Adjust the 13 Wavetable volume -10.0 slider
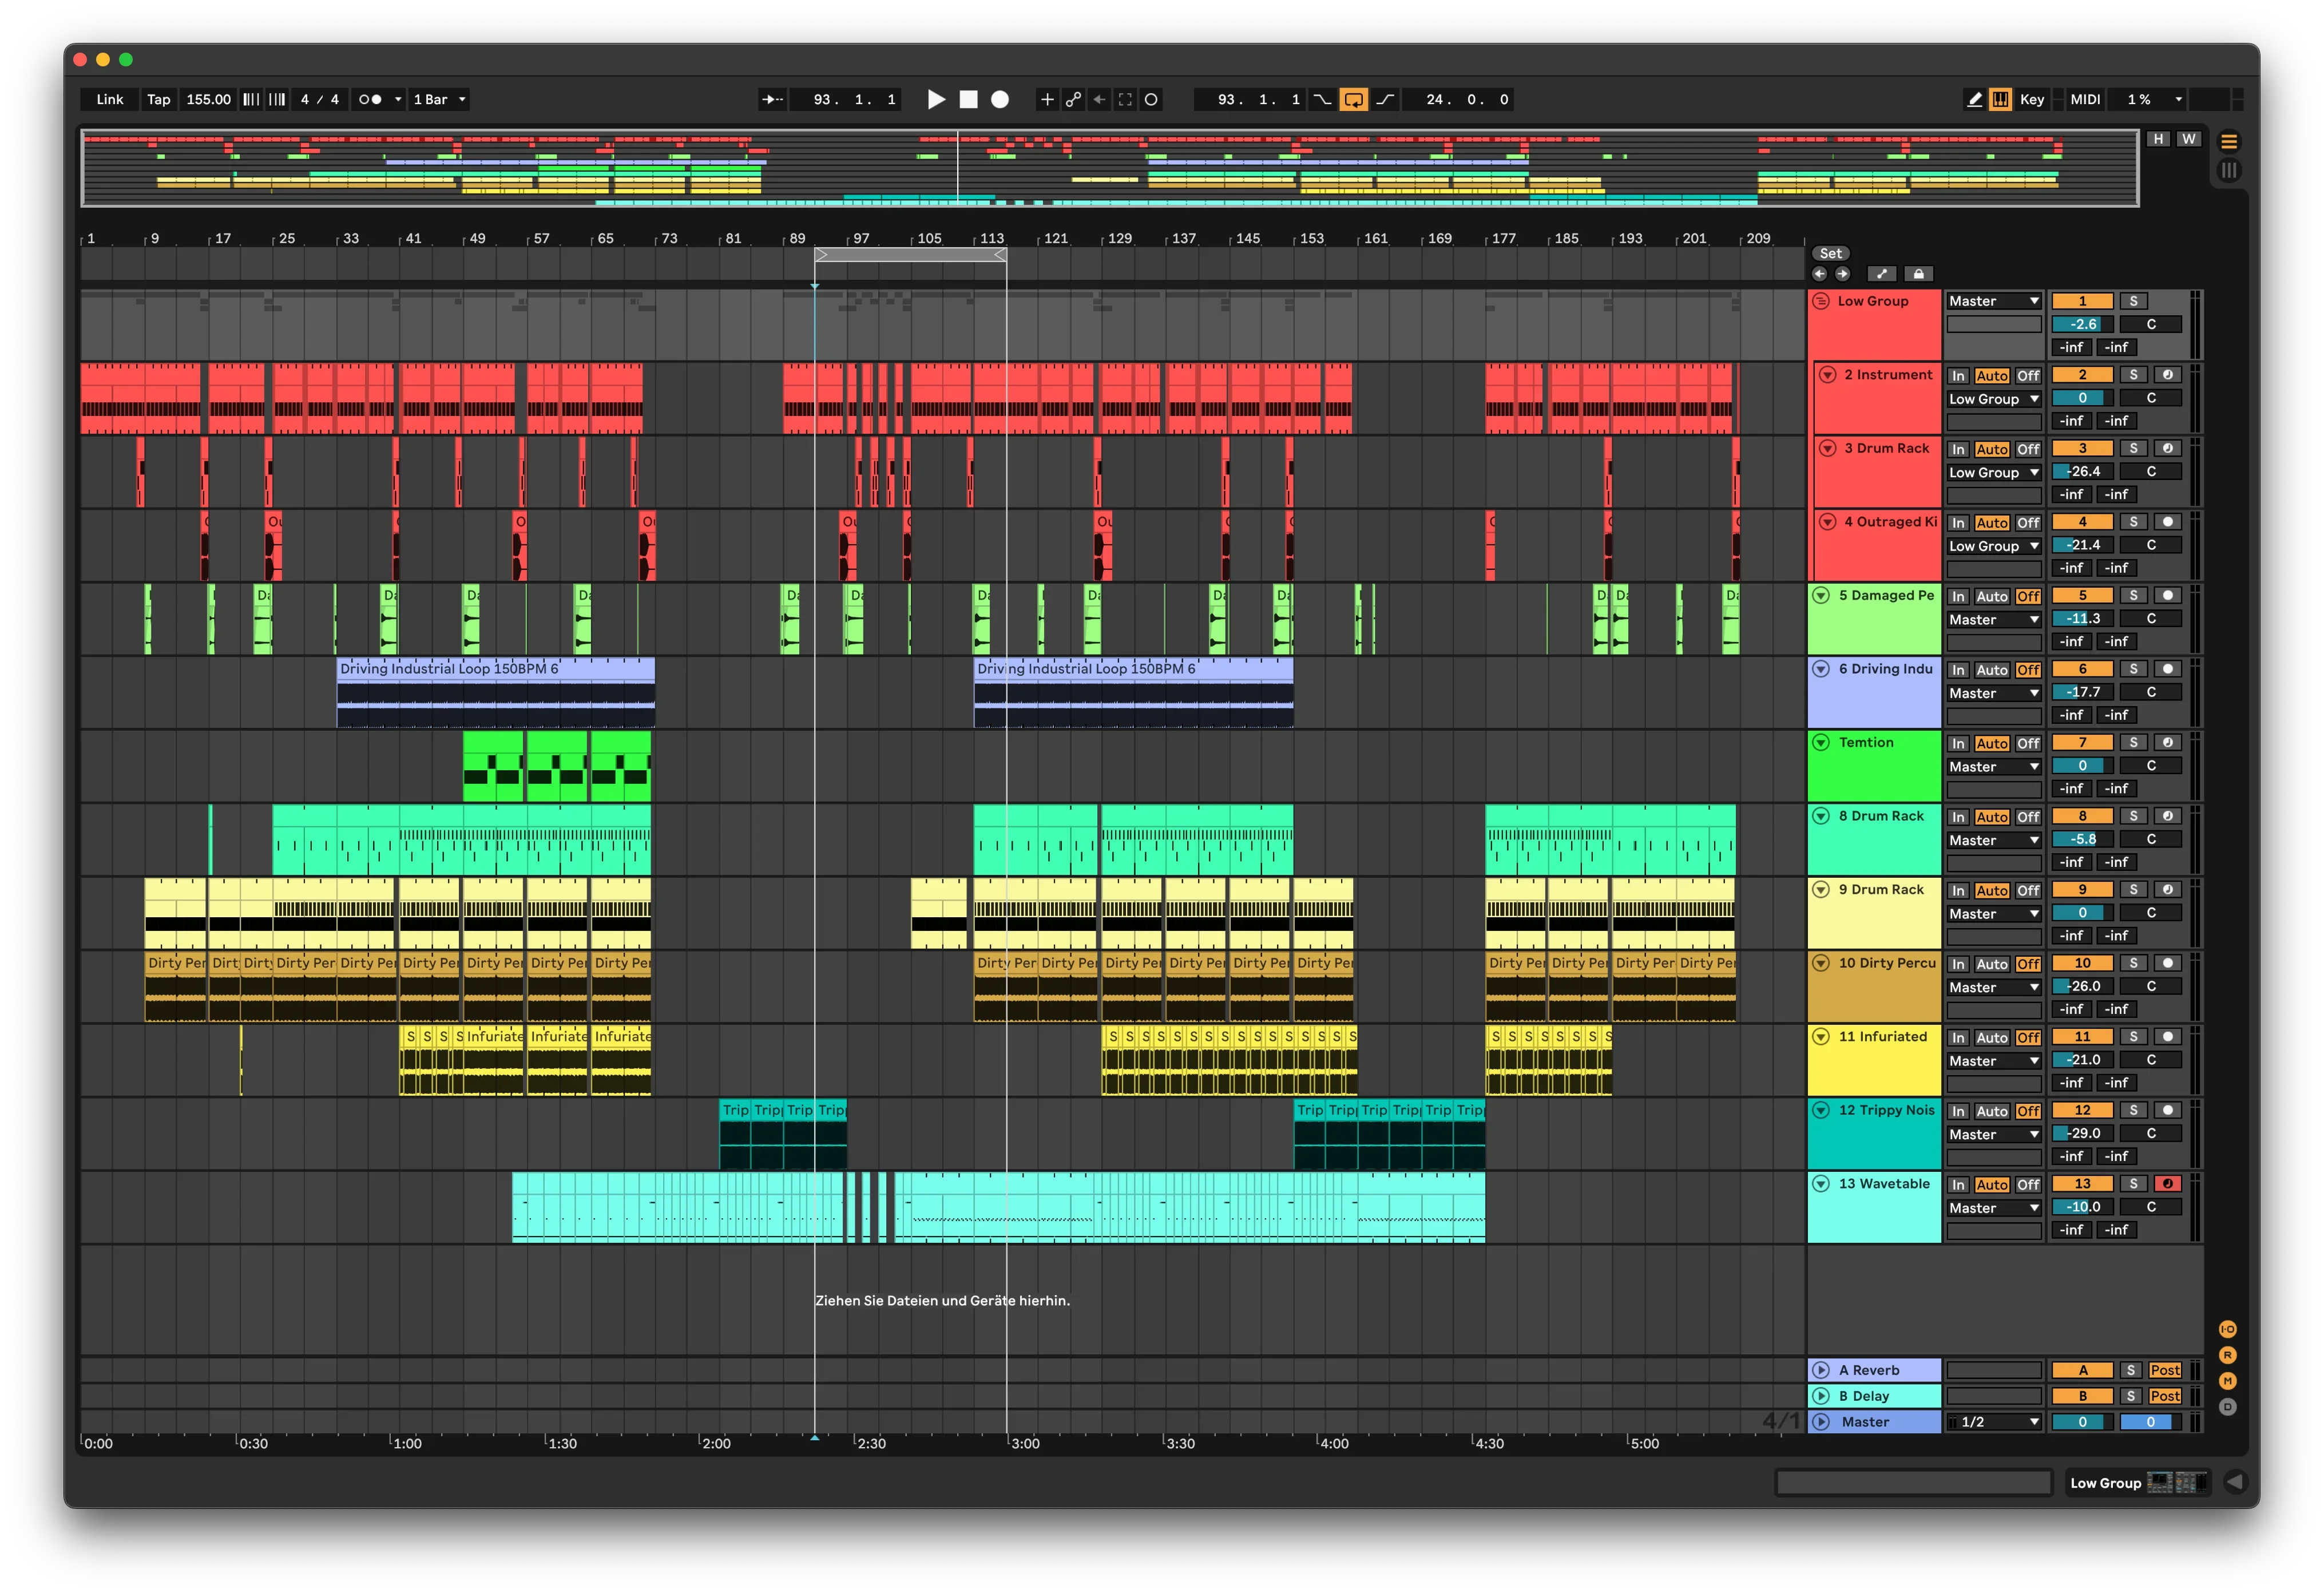Viewport: 2324px width, 1593px height. [2082, 1207]
